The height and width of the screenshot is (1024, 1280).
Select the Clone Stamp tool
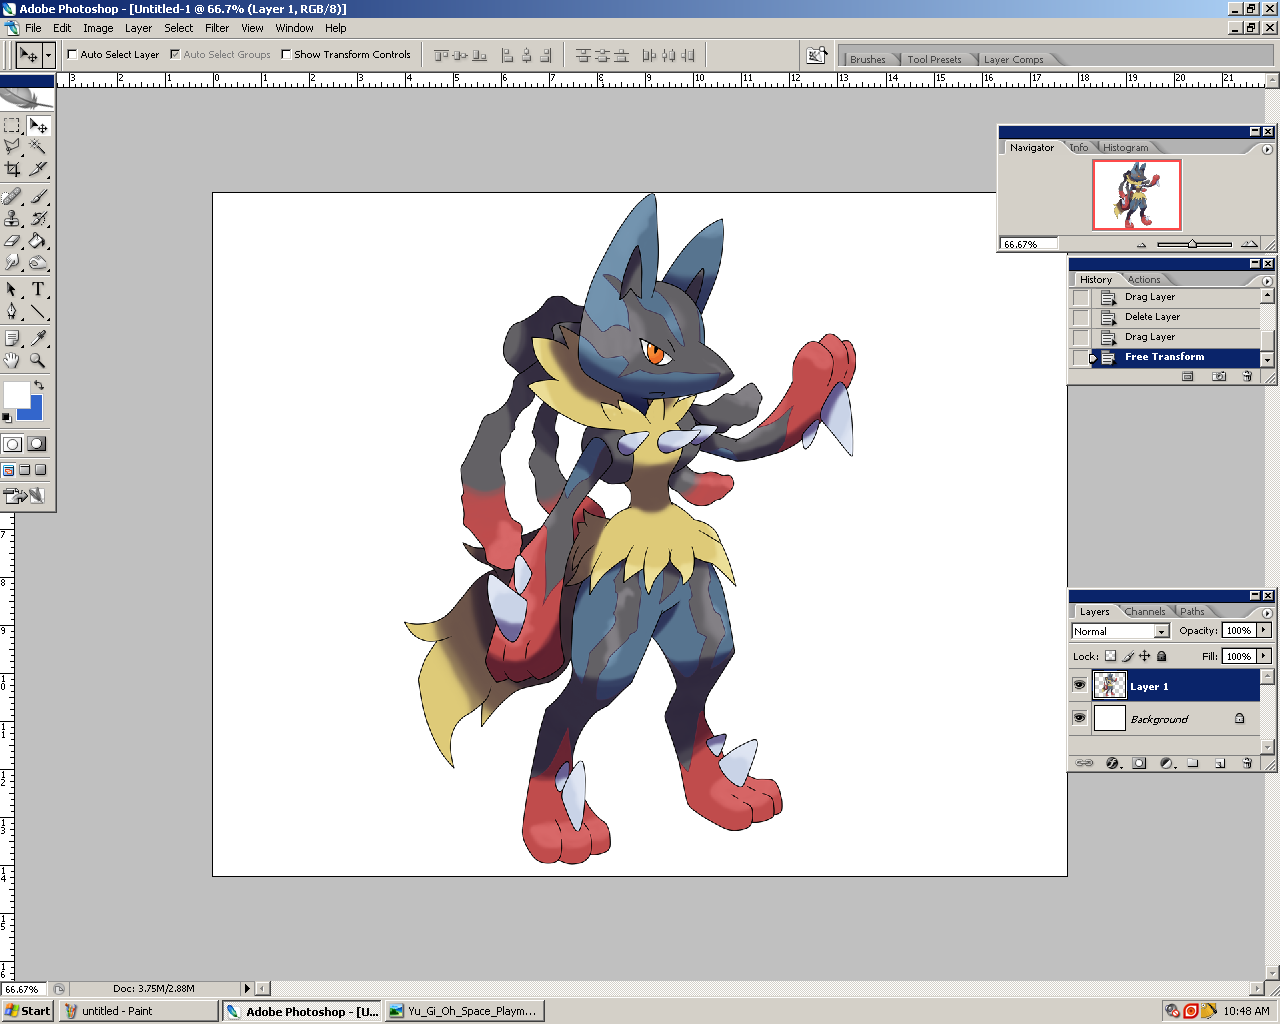pos(12,219)
